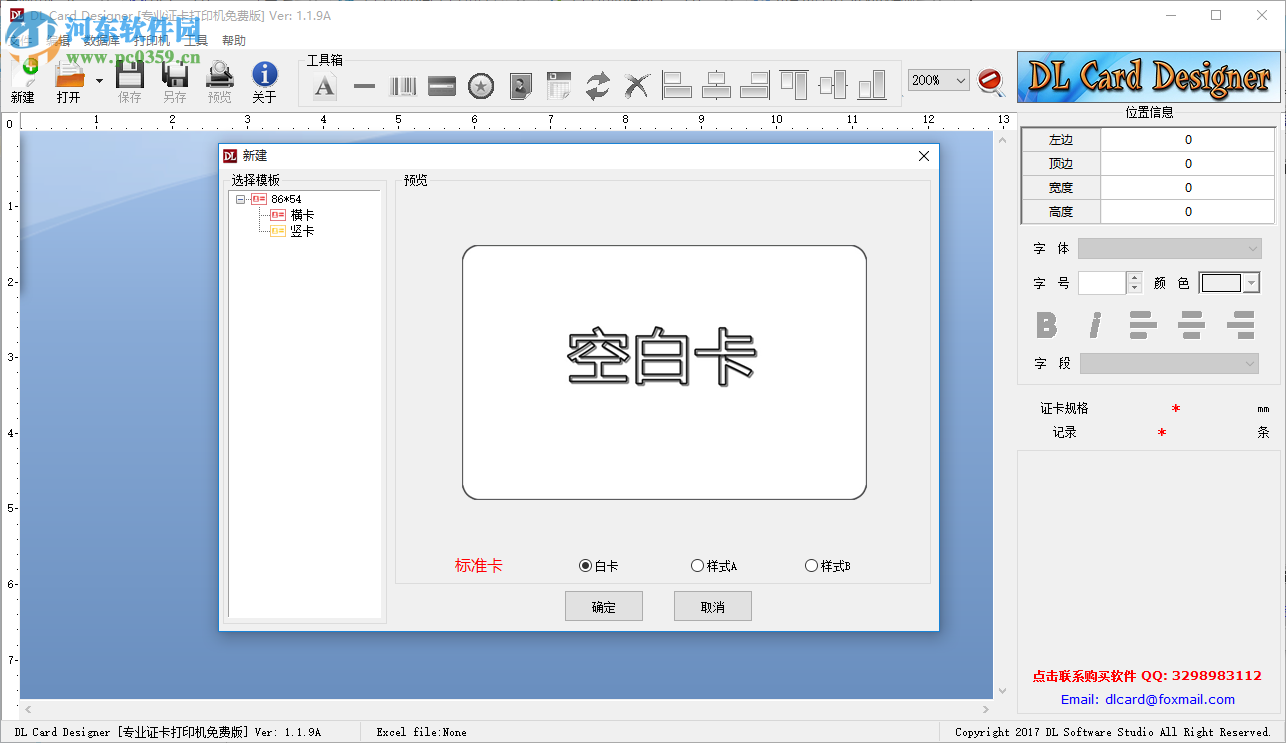The width and height of the screenshot is (1286, 743).
Task: Open the zoom level dropdown showing 200%
Action: [x=960, y=79]
